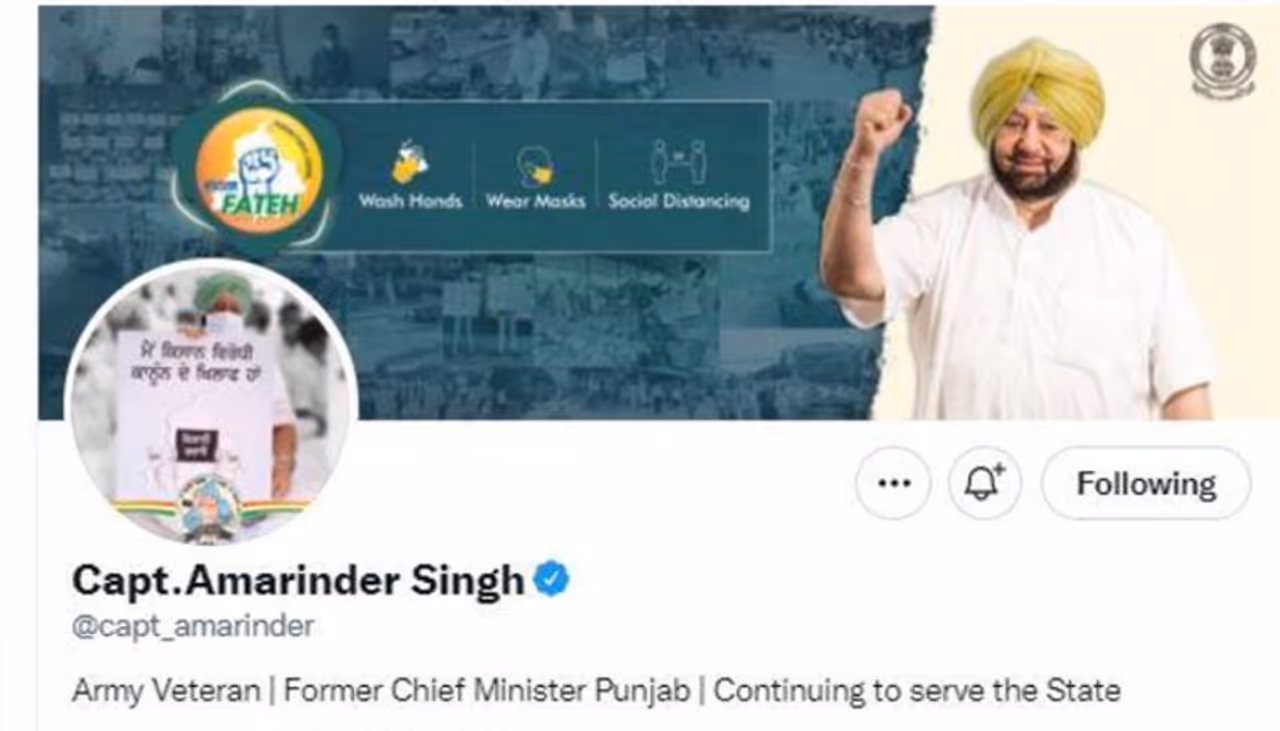This screenshot has width=1280, height=731.
Task: Click the Army Veteran bio text
Action: tap(166, 690)
